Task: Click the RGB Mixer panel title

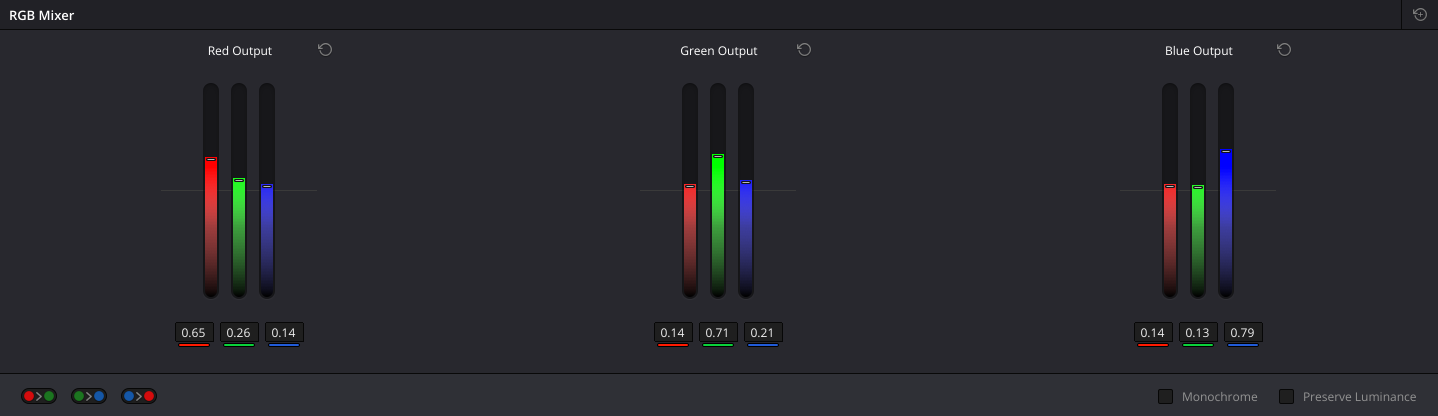Action: 41,15
